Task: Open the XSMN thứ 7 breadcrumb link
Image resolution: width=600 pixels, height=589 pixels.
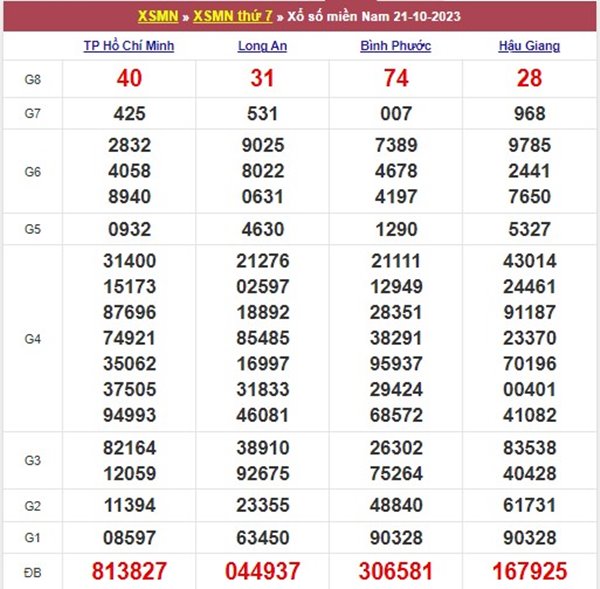Action: click(233, 16)
